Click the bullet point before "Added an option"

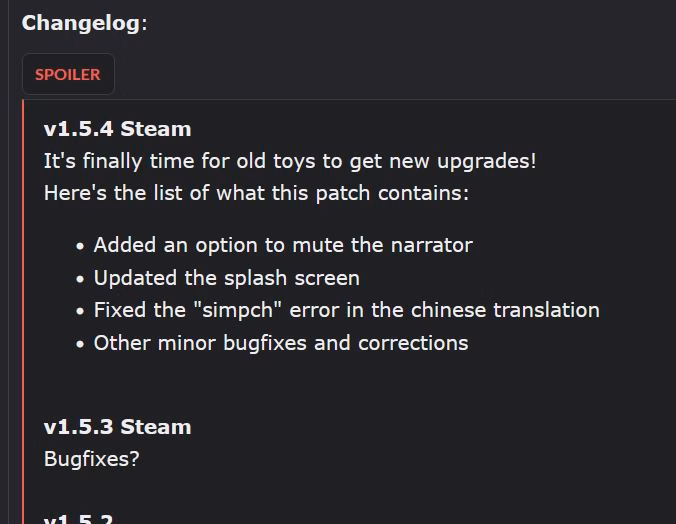click(x=80, y=246)
